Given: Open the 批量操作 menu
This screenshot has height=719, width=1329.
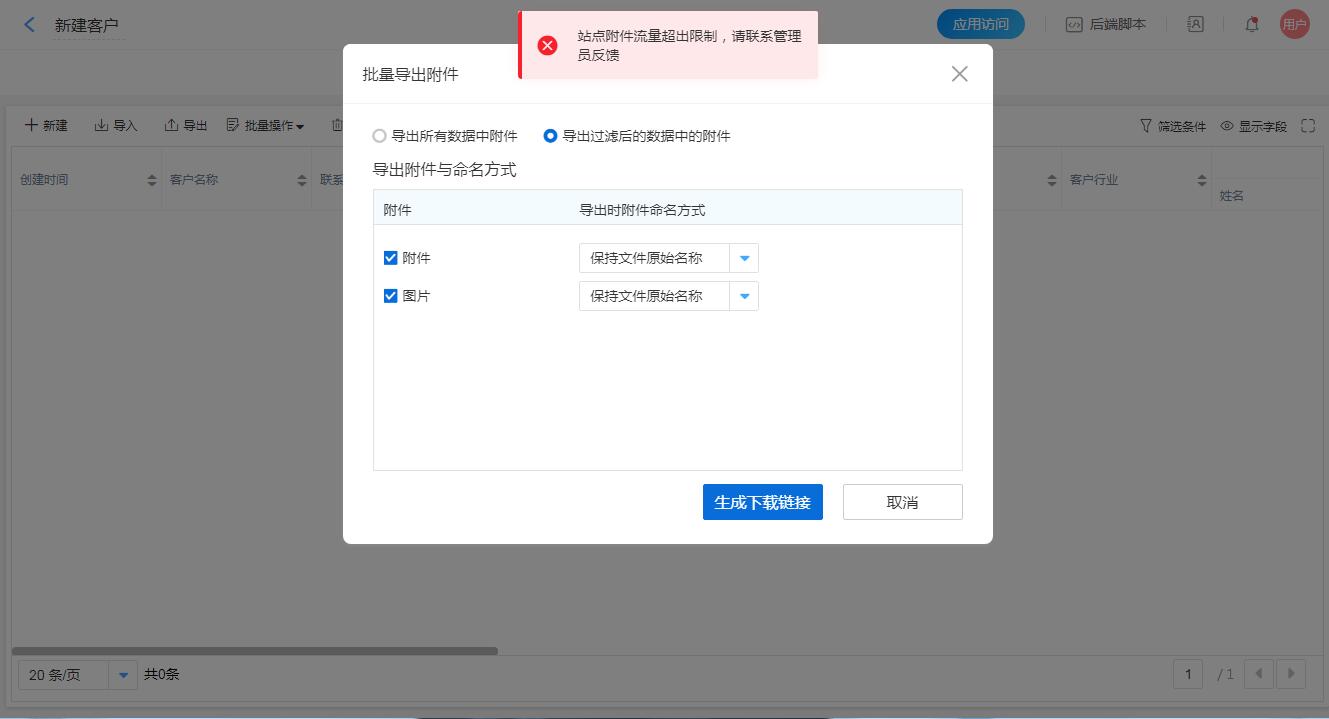Looking at the screenshot, I should (x=265, y=124).
